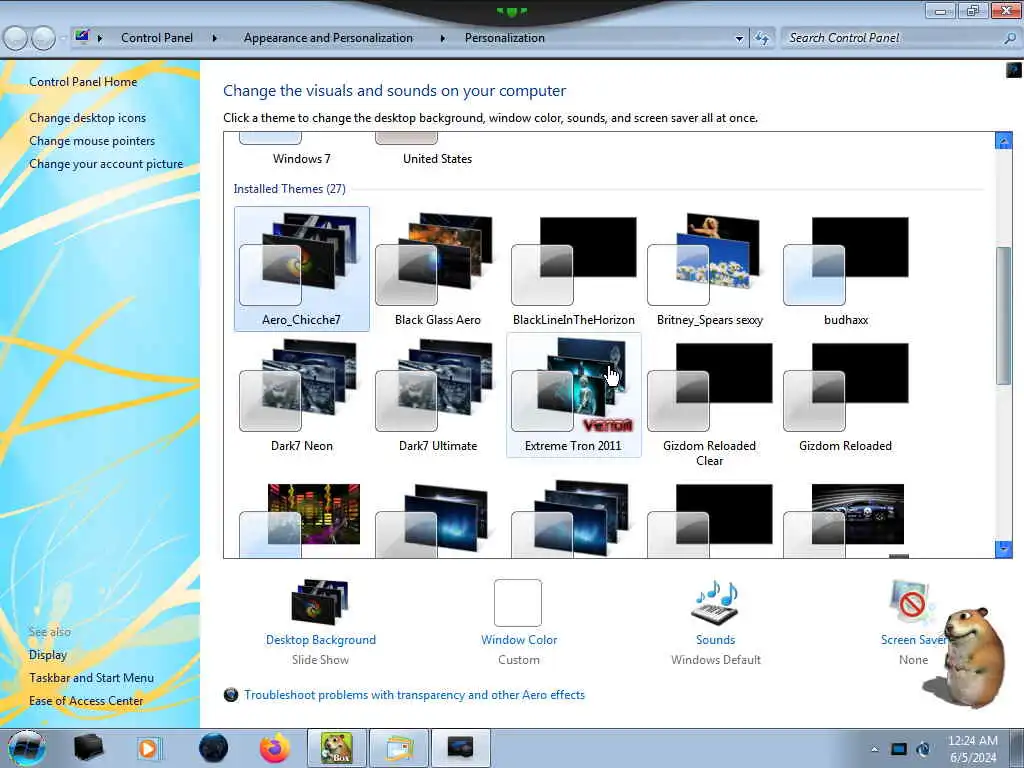Screen dimensions: 1024x768
Task: Click the Installed Themes (27) header
Action: 289,189
